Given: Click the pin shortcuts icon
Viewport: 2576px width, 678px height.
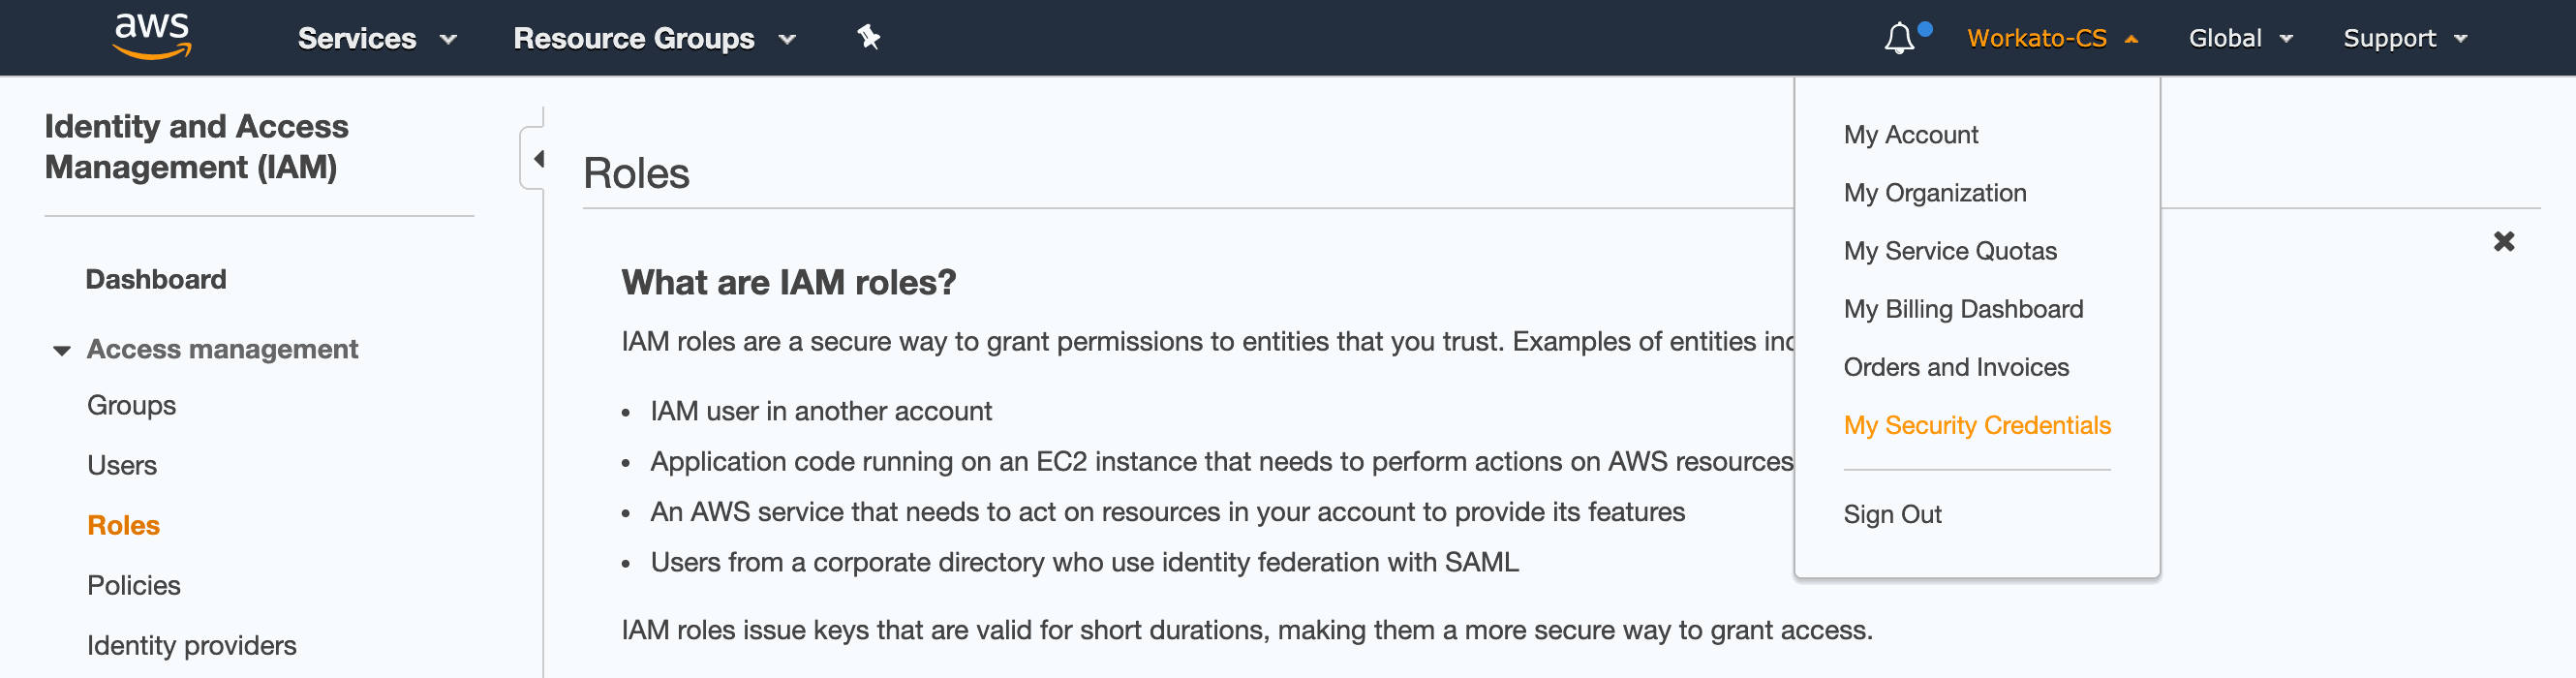Looking at the screenshot, I should (868, 38).
